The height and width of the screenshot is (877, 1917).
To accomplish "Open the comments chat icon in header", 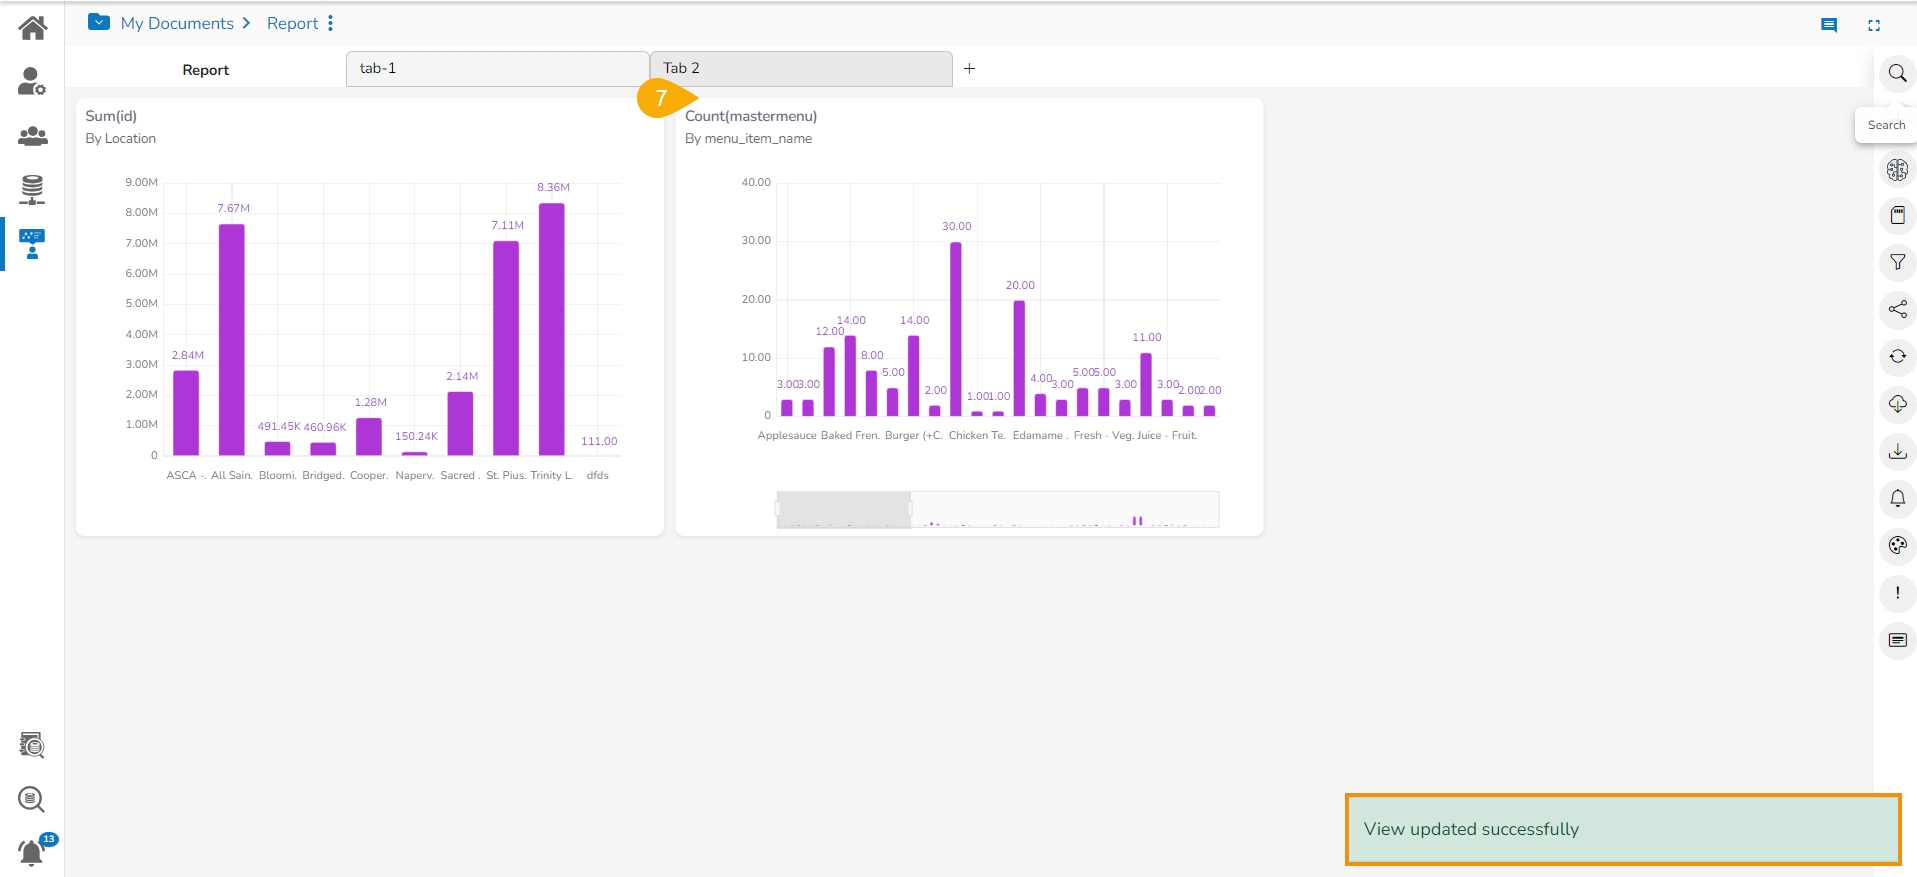I will click(1829, 25).
